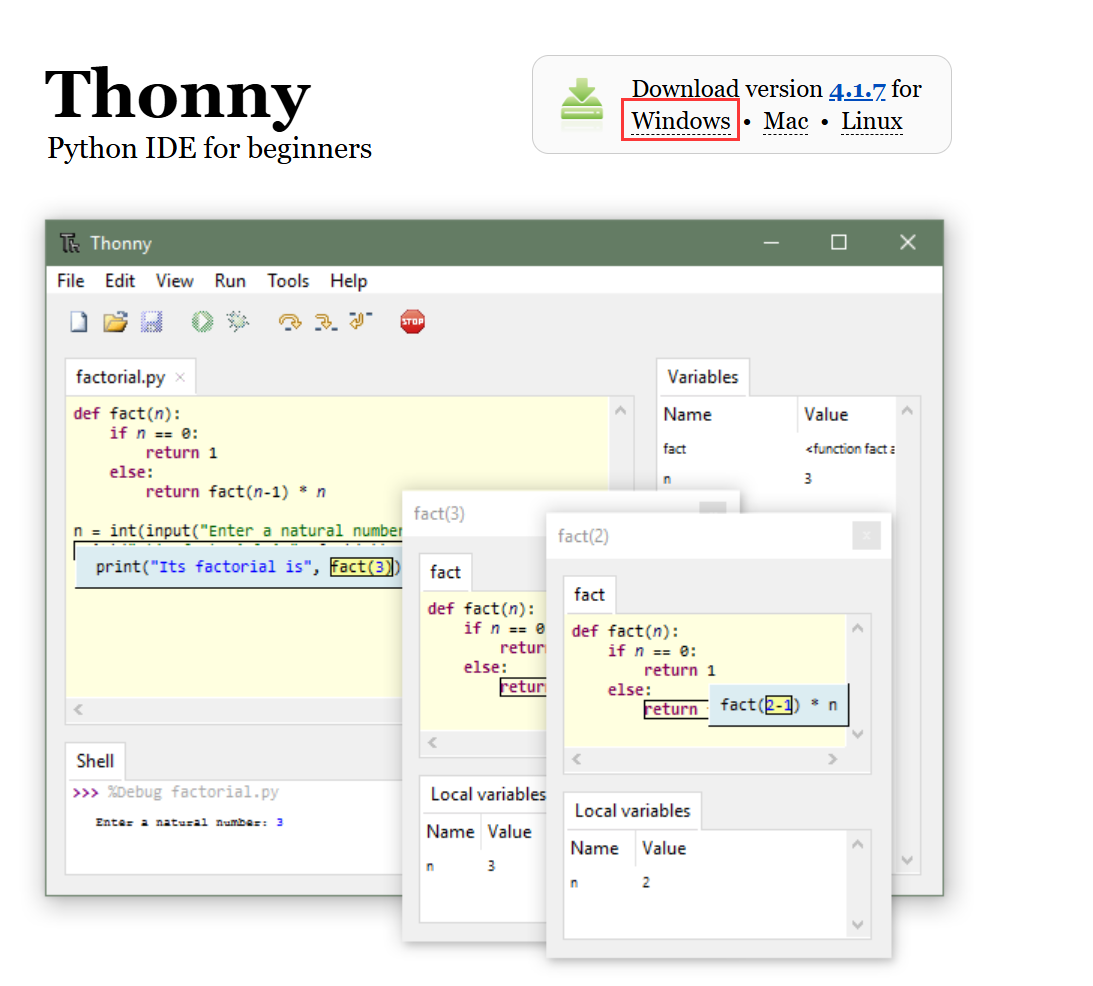Click scroll left arrow in fact(3) code

(x=432, y=743)
